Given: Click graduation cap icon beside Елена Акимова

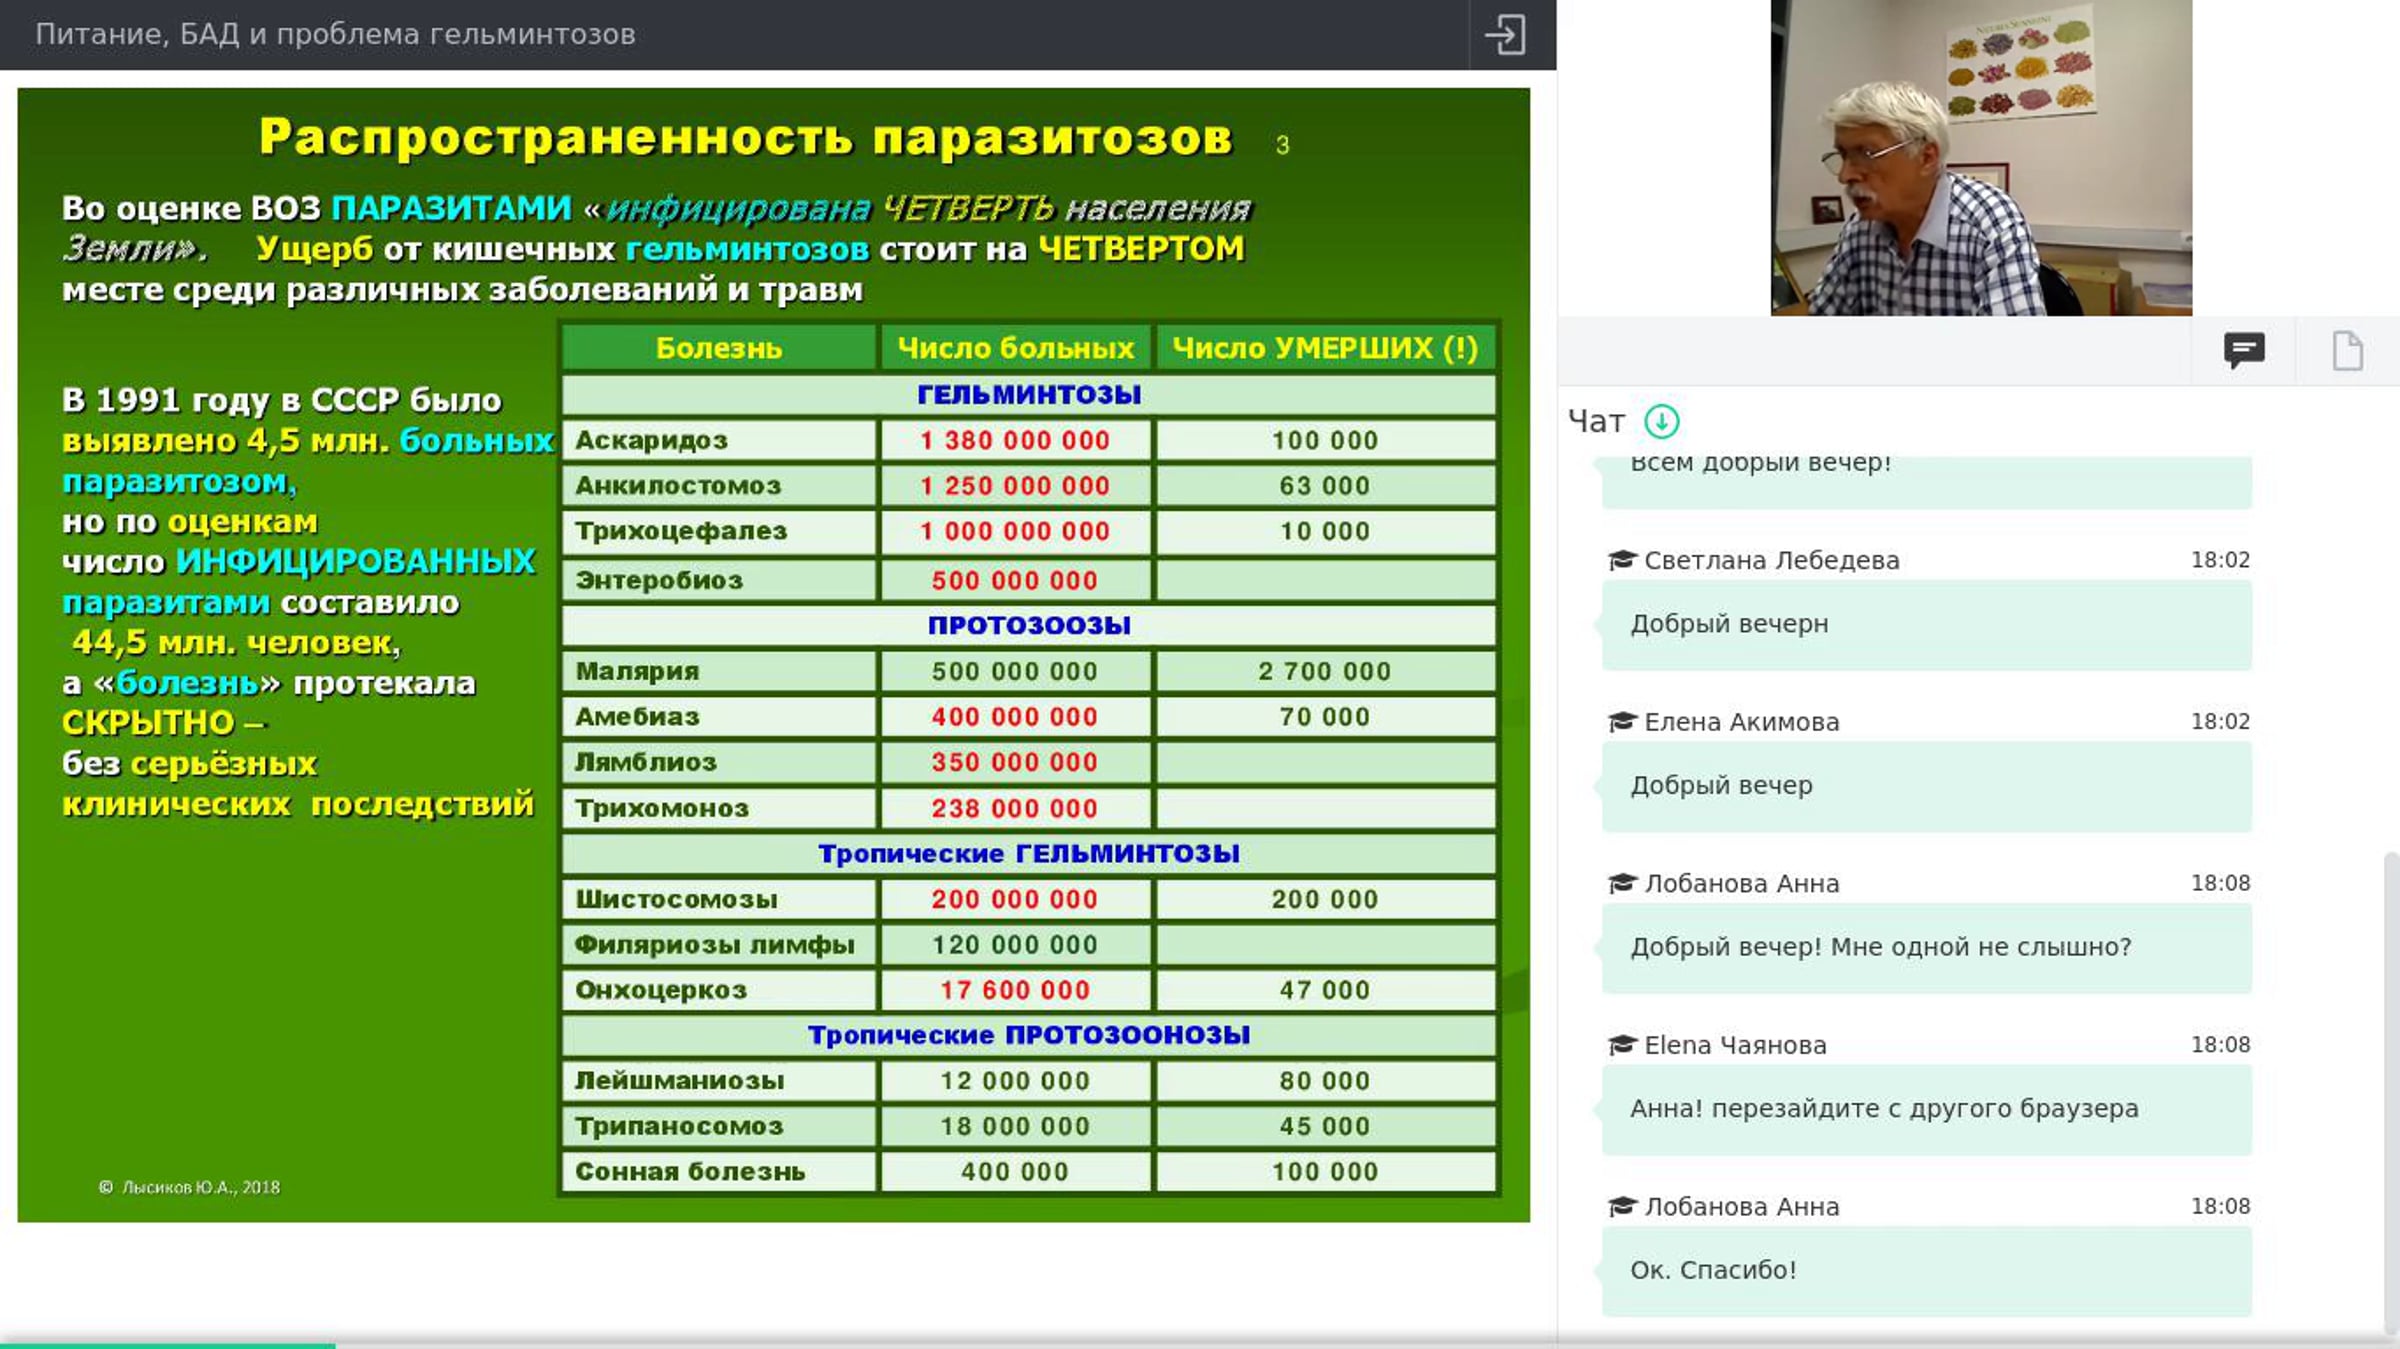Looking at the screenshot, I should click(1621, 722).
